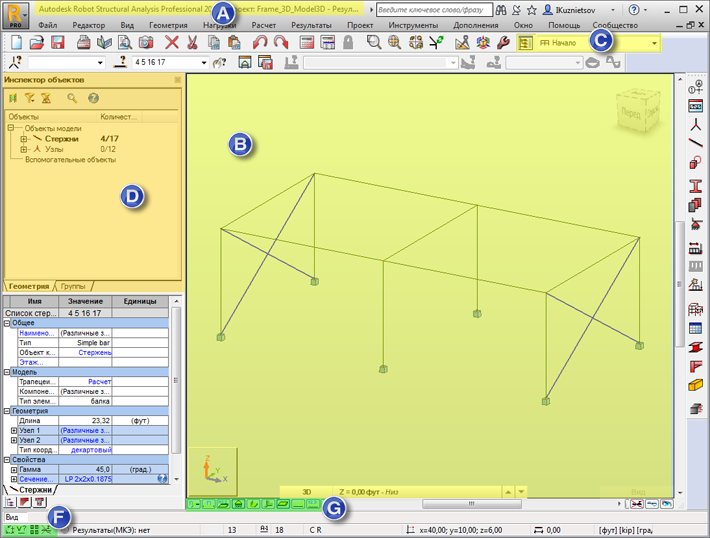Open the blue tables icon in right toolbar
The image size is (710, 538).
pos(696,328)
